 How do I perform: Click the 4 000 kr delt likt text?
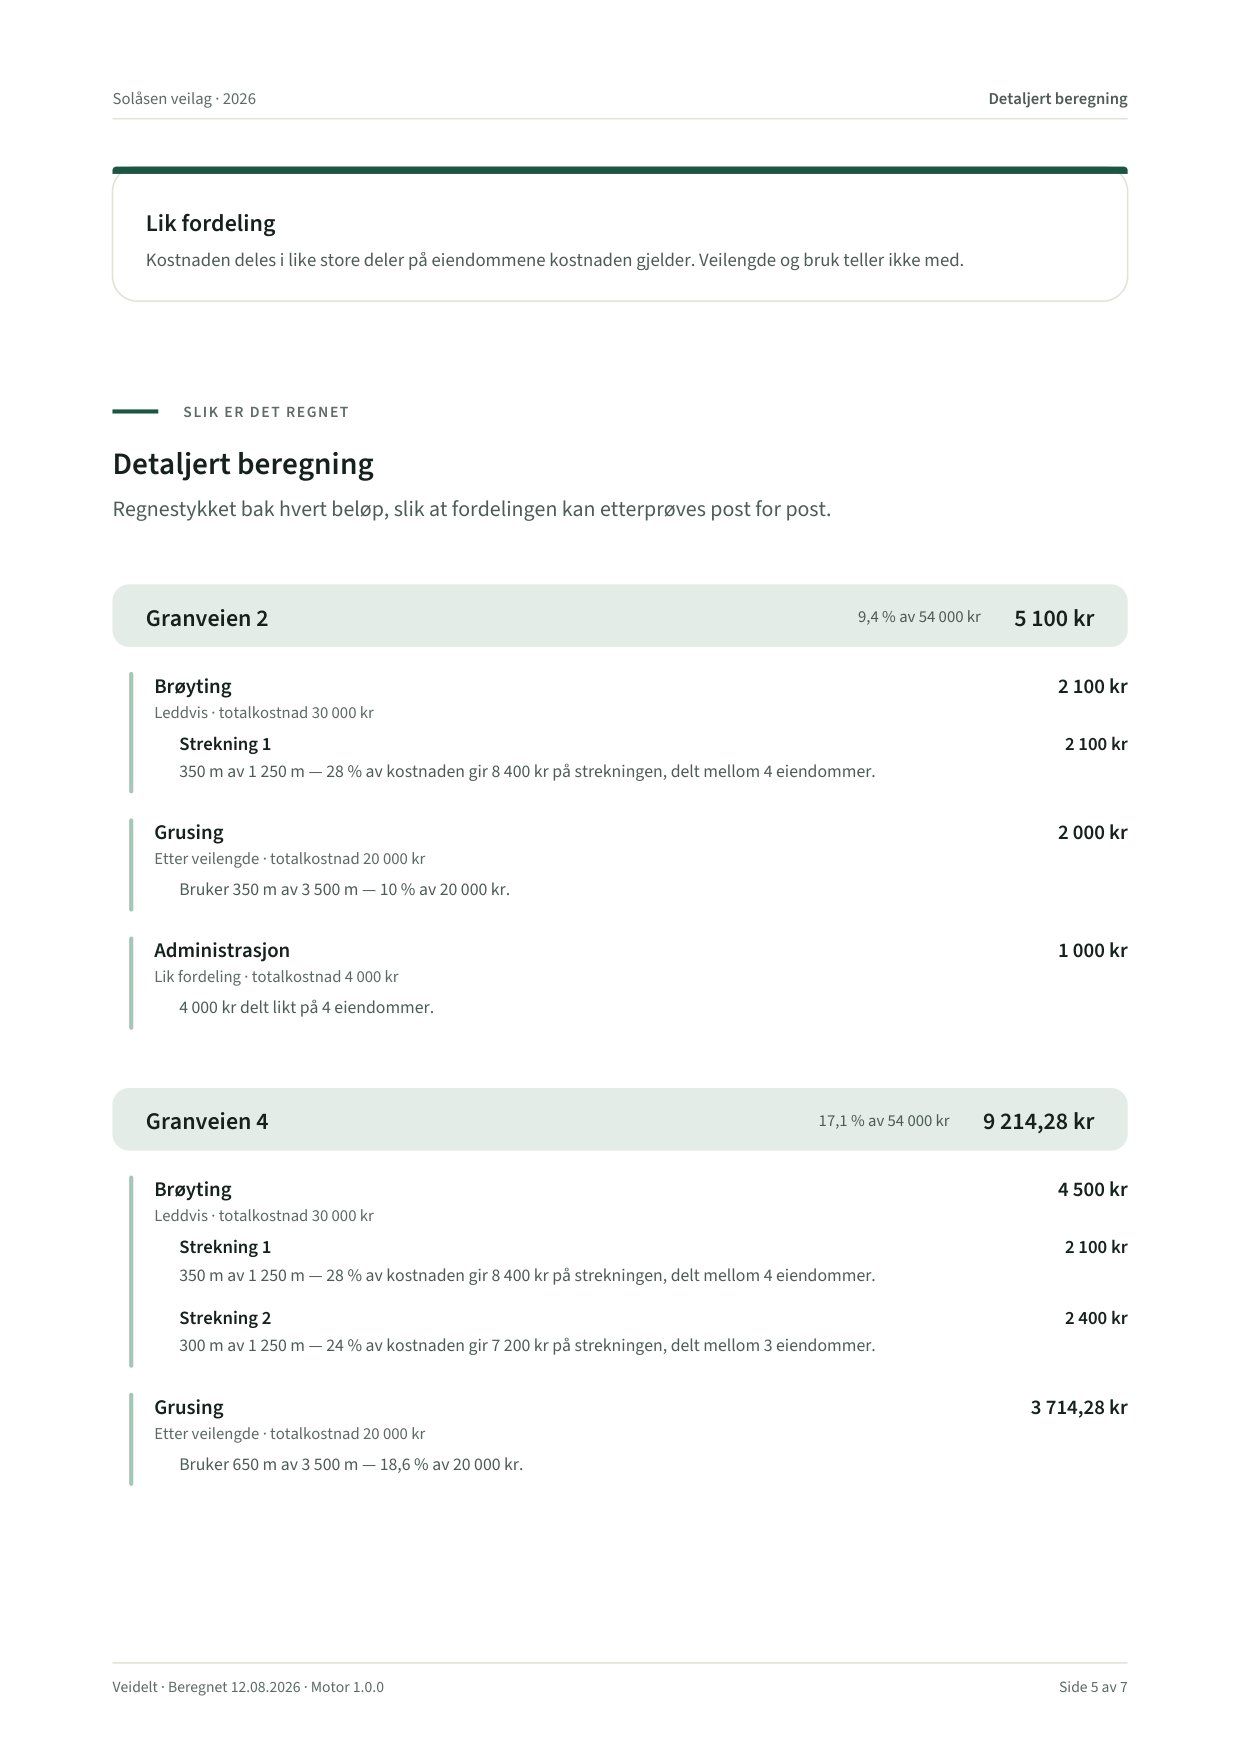click(x=306, y=1007)
